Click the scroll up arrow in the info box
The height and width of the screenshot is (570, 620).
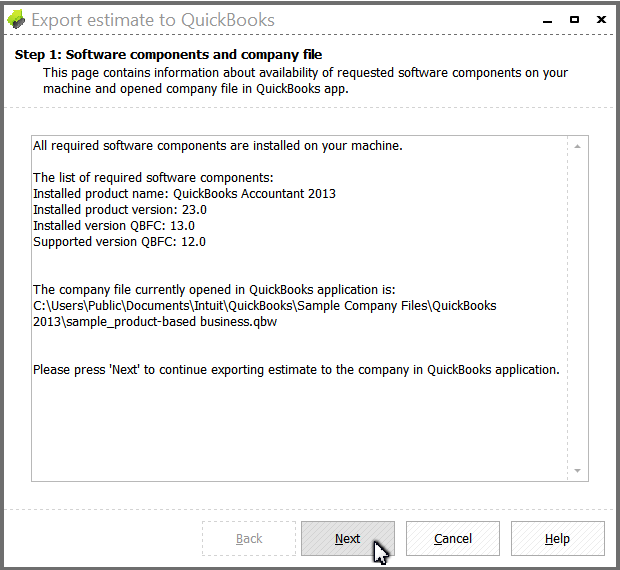pyautogui.click(x=577, y=147)
